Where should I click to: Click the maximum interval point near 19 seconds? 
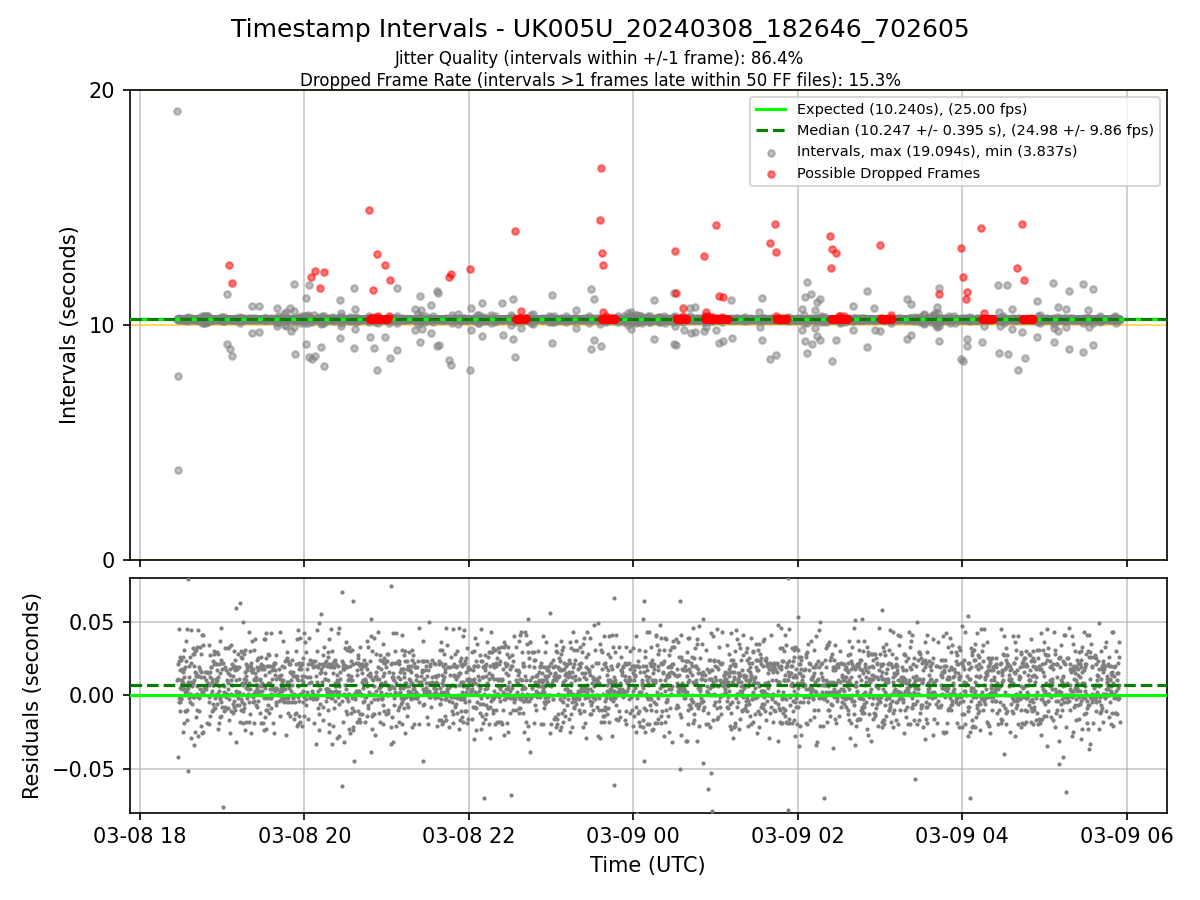pos(177,111)
